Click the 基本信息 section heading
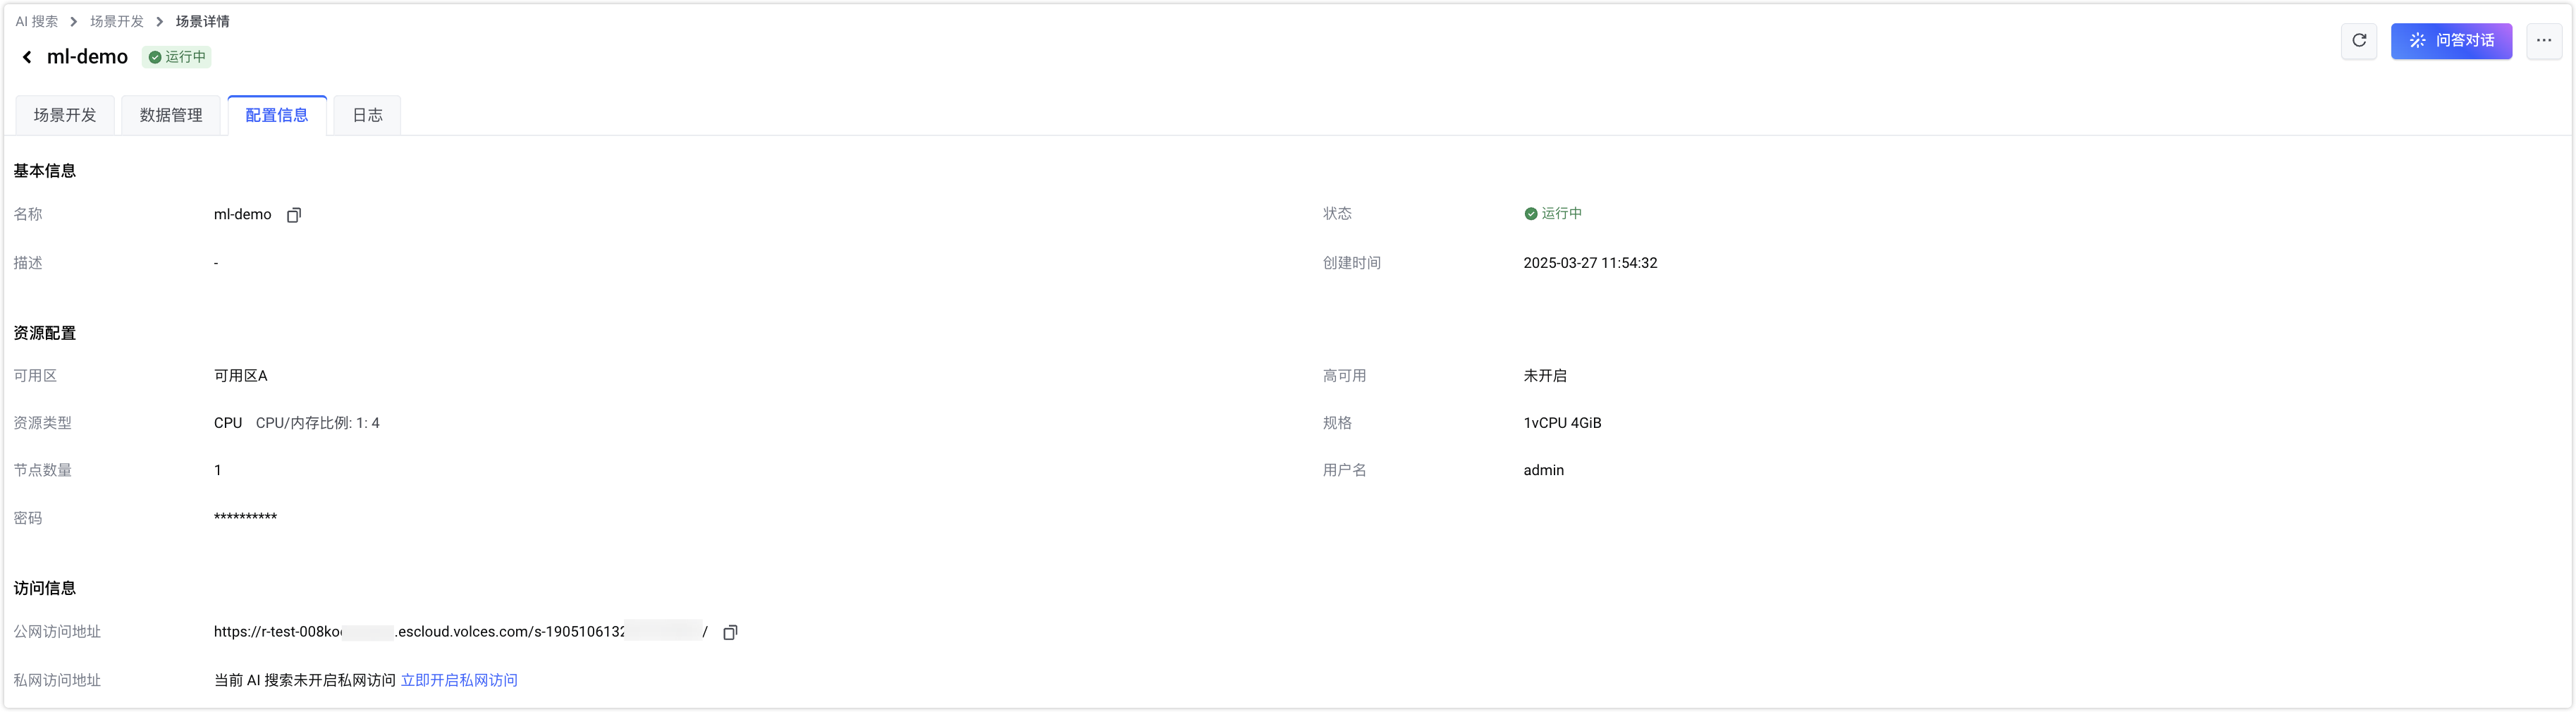The image size is (2576, 712). pos(45,171)
